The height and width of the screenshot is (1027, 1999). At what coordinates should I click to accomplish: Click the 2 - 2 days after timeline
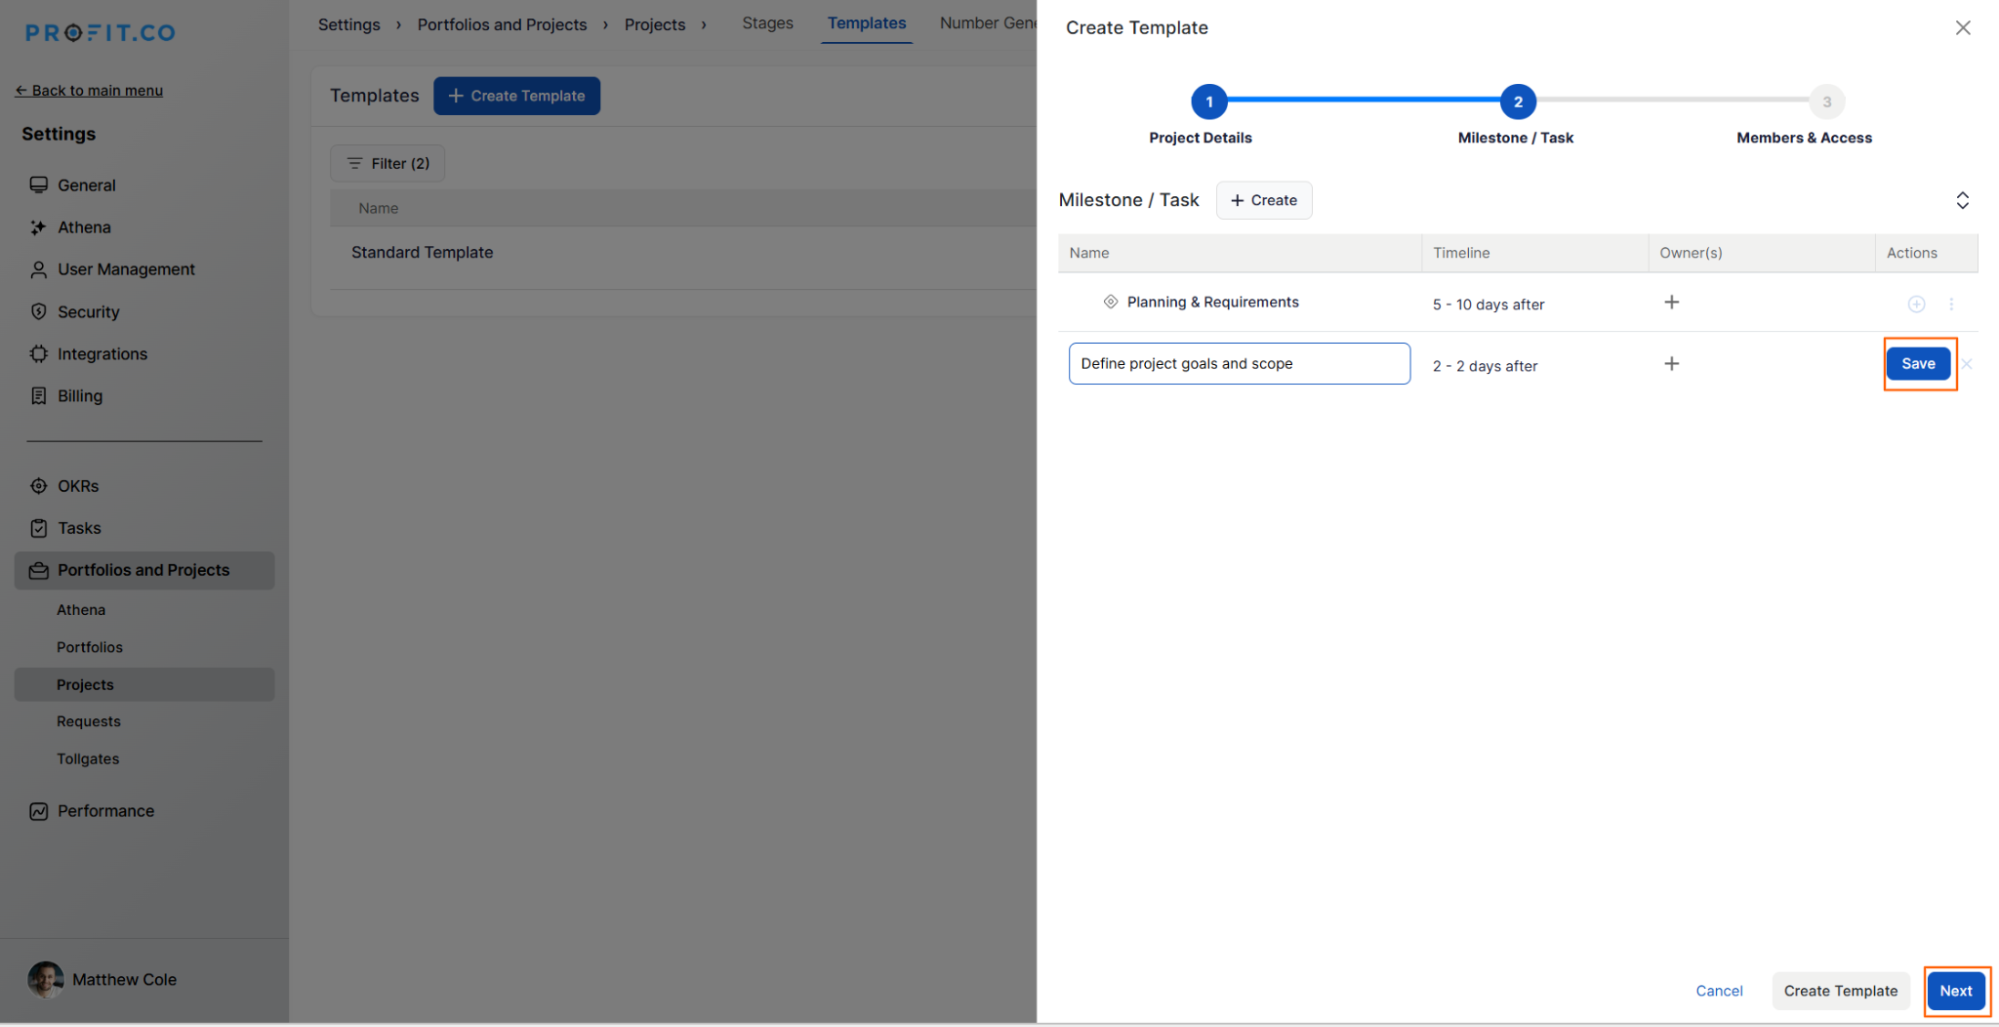1485,366
